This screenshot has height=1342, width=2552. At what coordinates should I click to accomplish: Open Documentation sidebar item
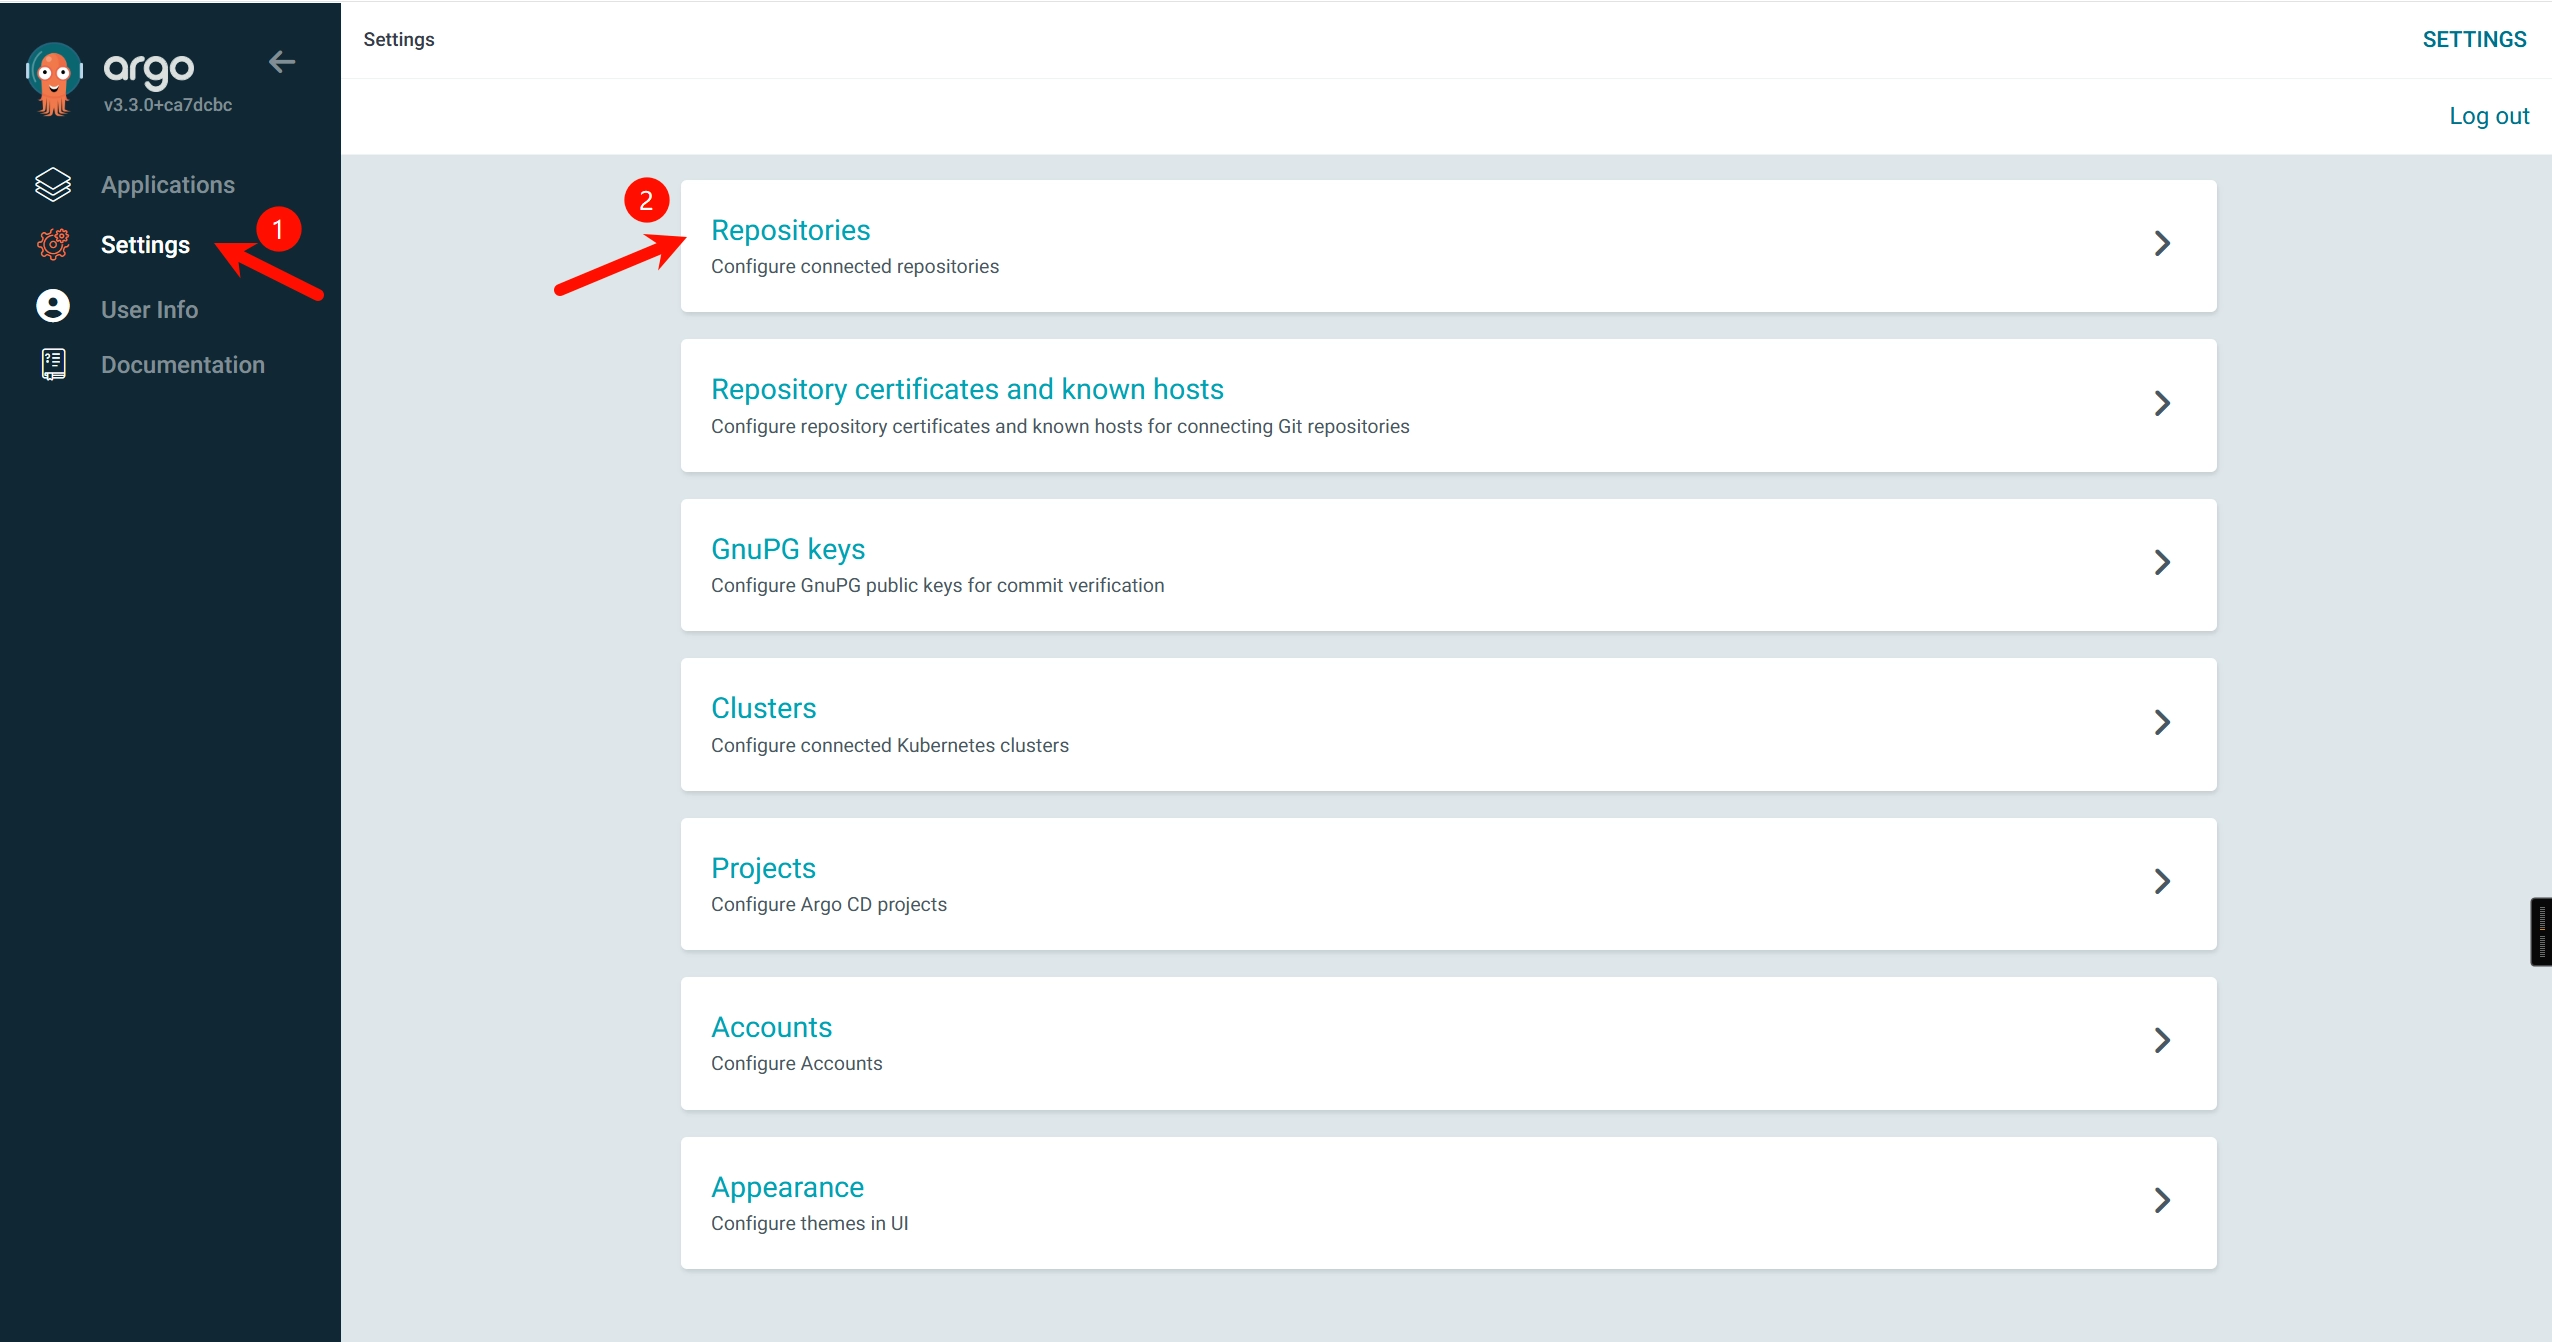[x=183, y=365]
